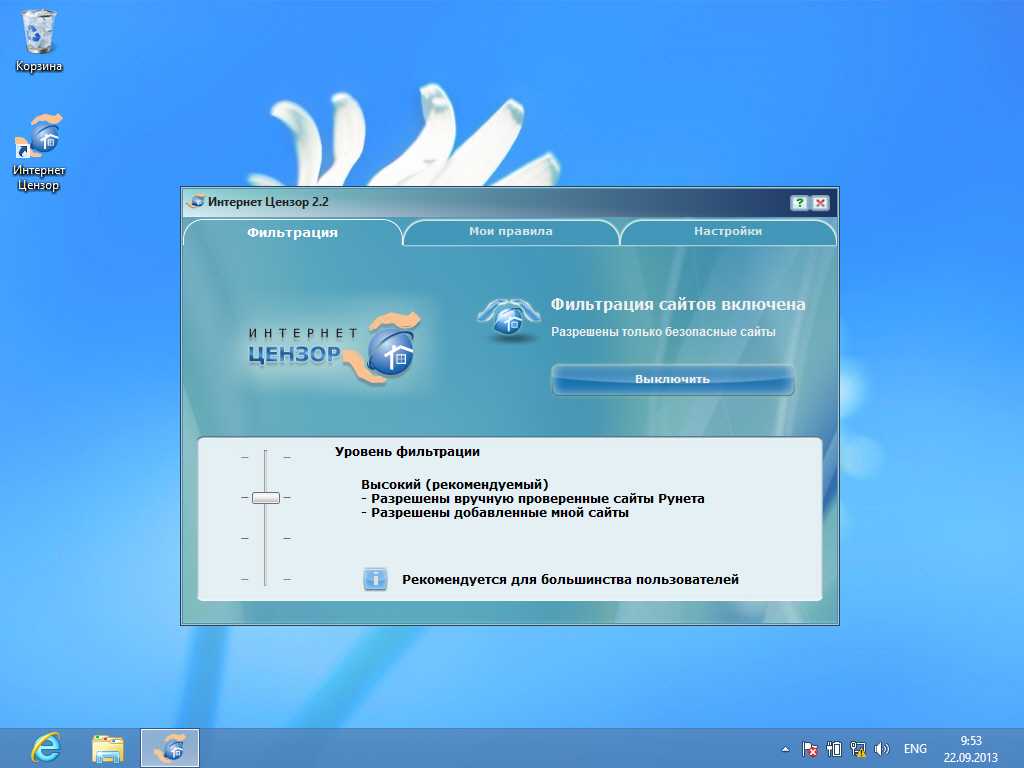The width and height of the screenshot is (1024, 768).
Task: Click the app icon in the window title bar
Action: pyautogui.click(x=195, y=202)
